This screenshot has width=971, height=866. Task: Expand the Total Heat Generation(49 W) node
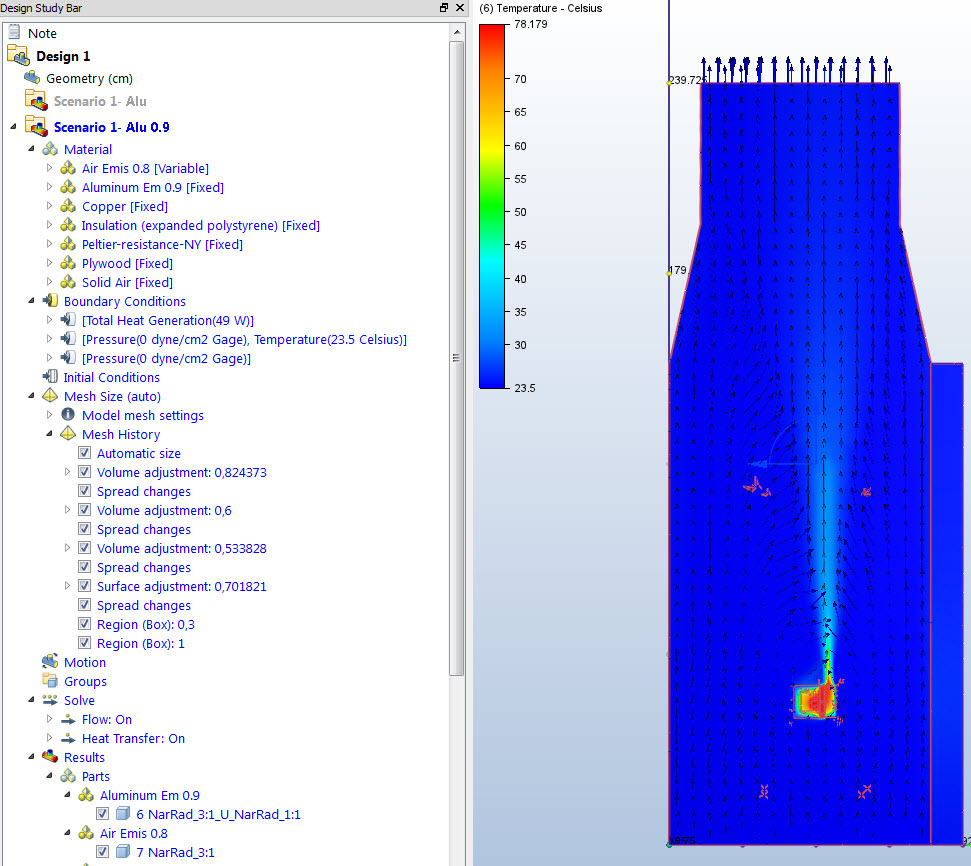click(50, 320)
